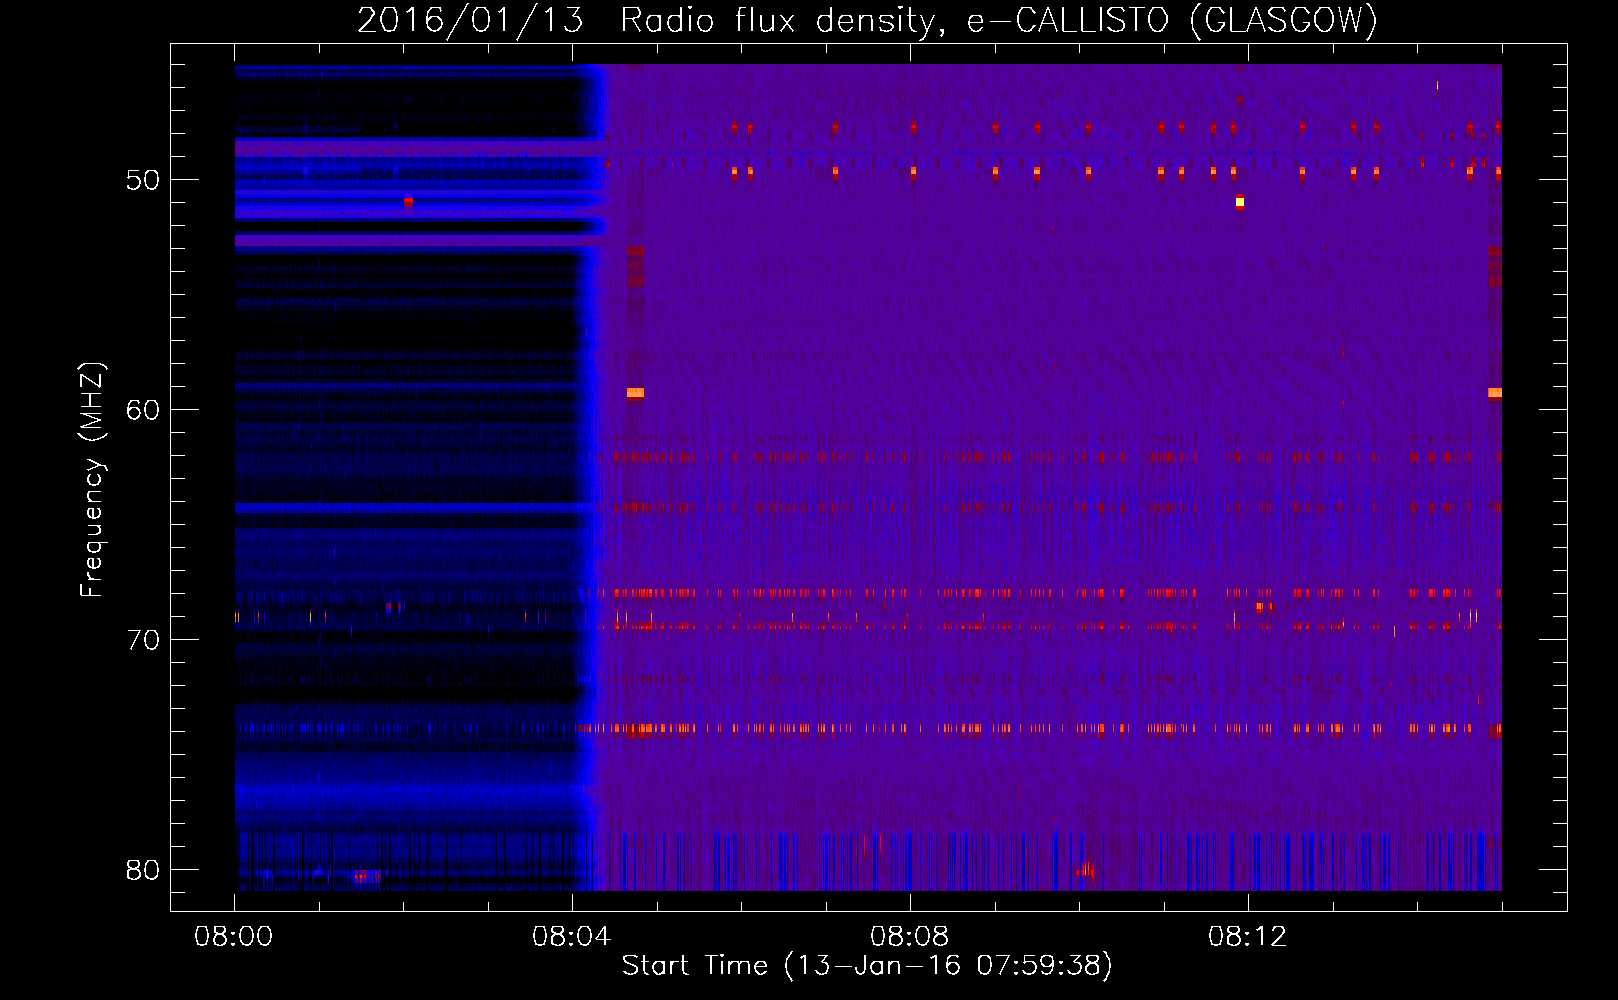Click the bright yellow burst near 08:12 at 51 MHz

[x=1240, y=202]
